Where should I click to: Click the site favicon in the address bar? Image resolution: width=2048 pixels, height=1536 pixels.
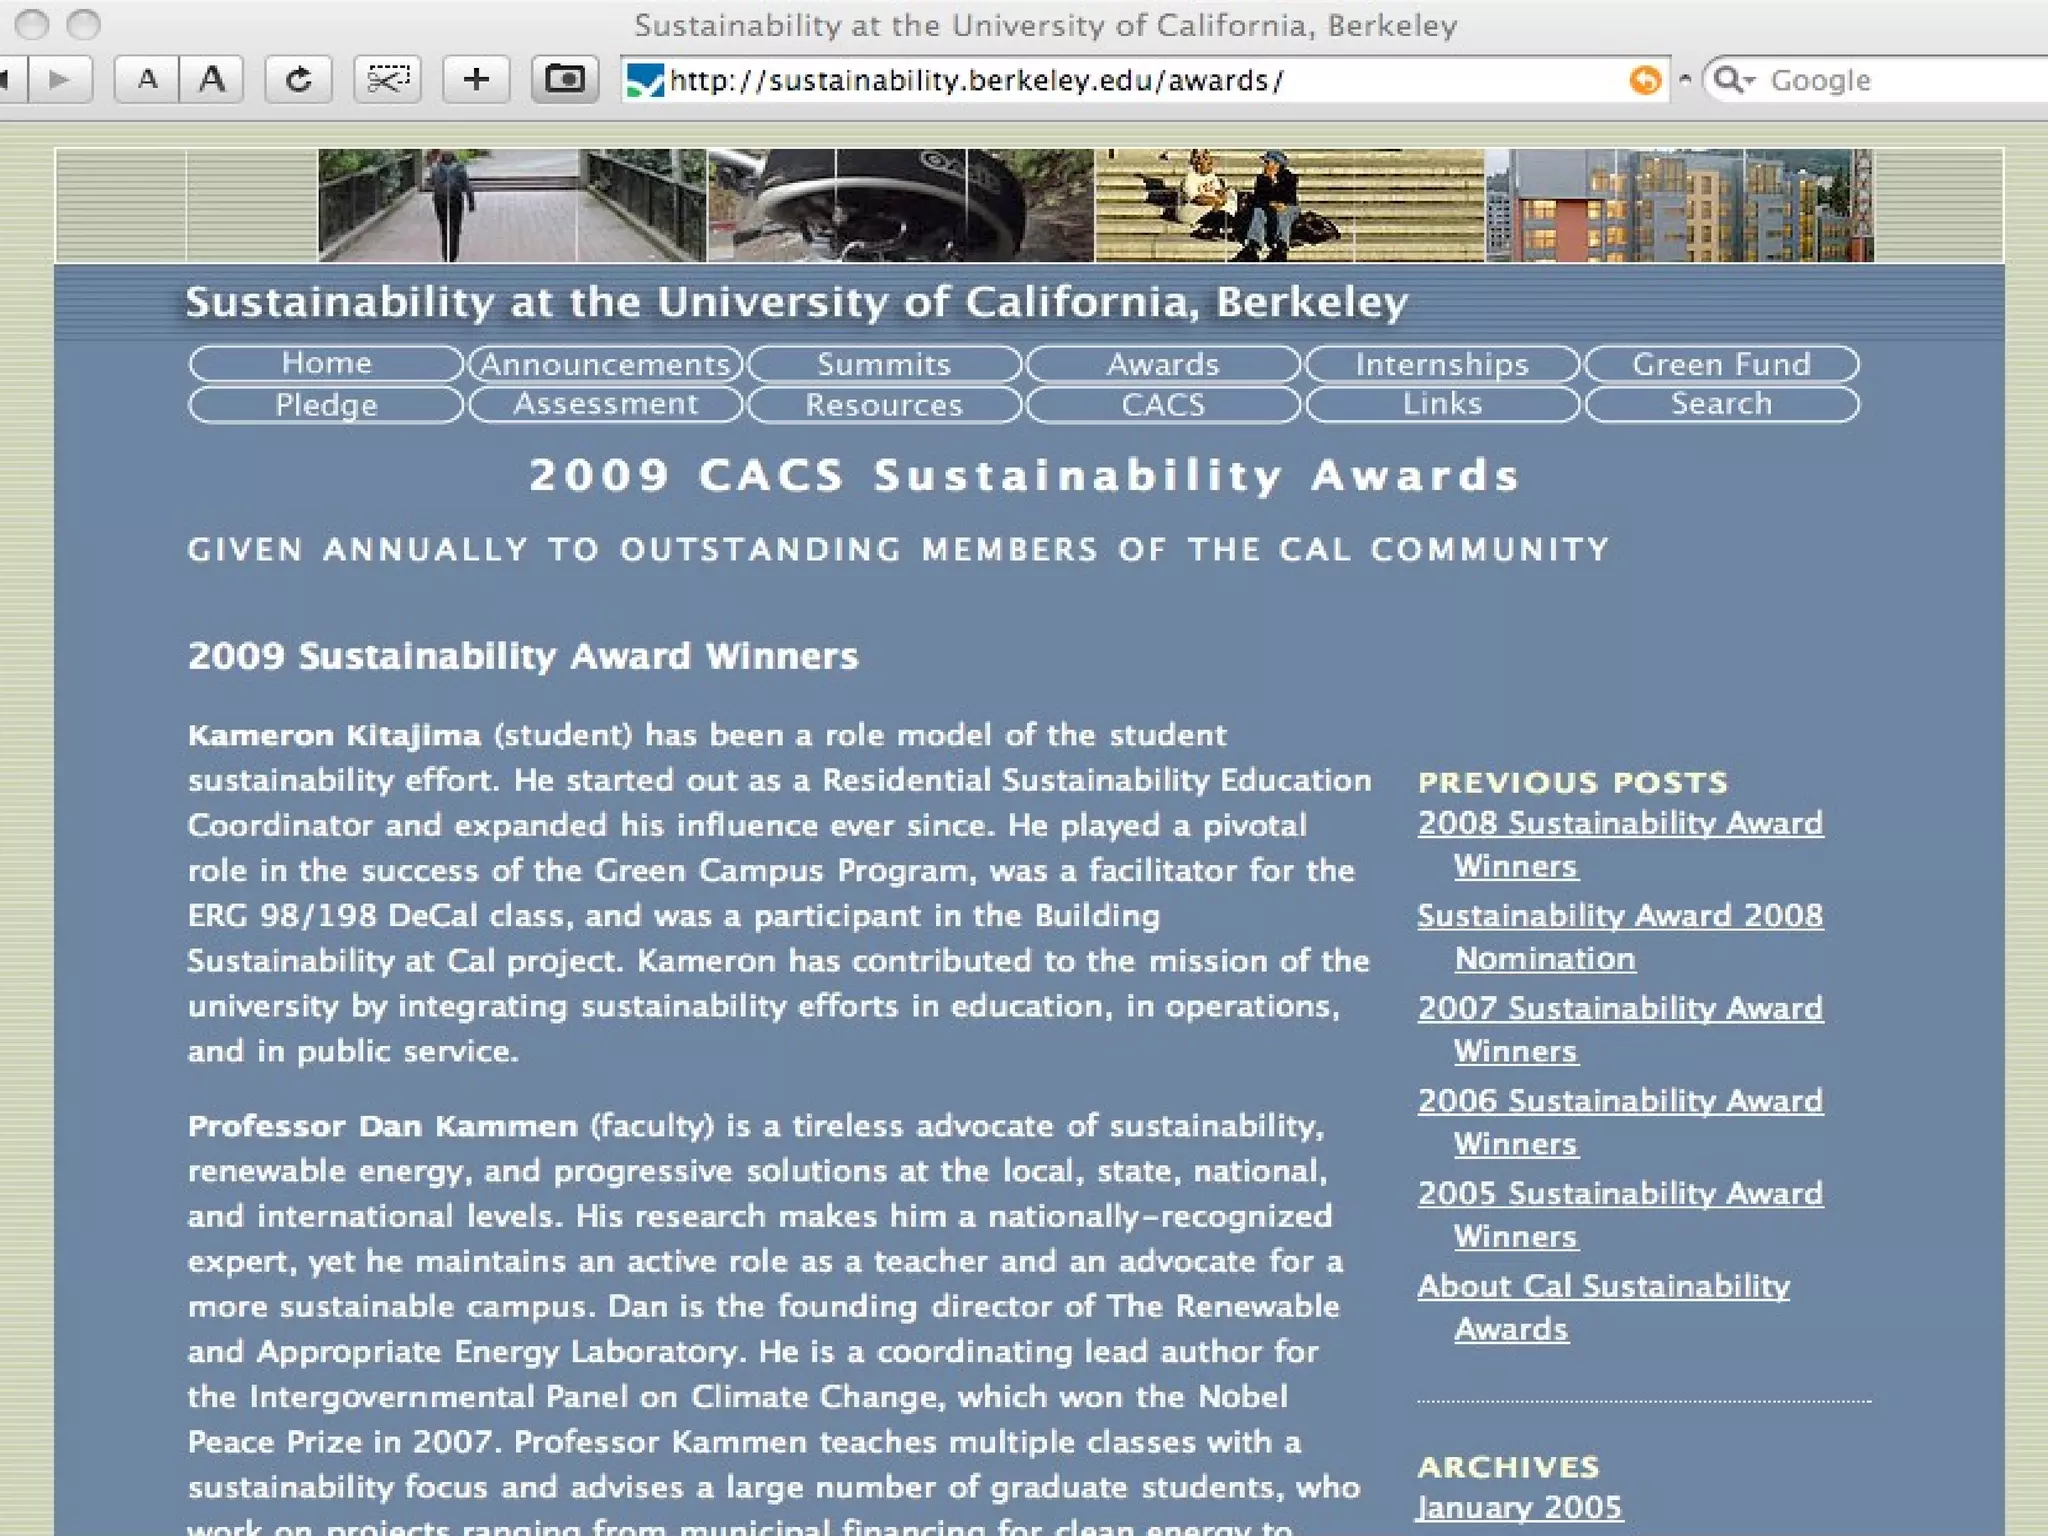(x=644, y=80)
